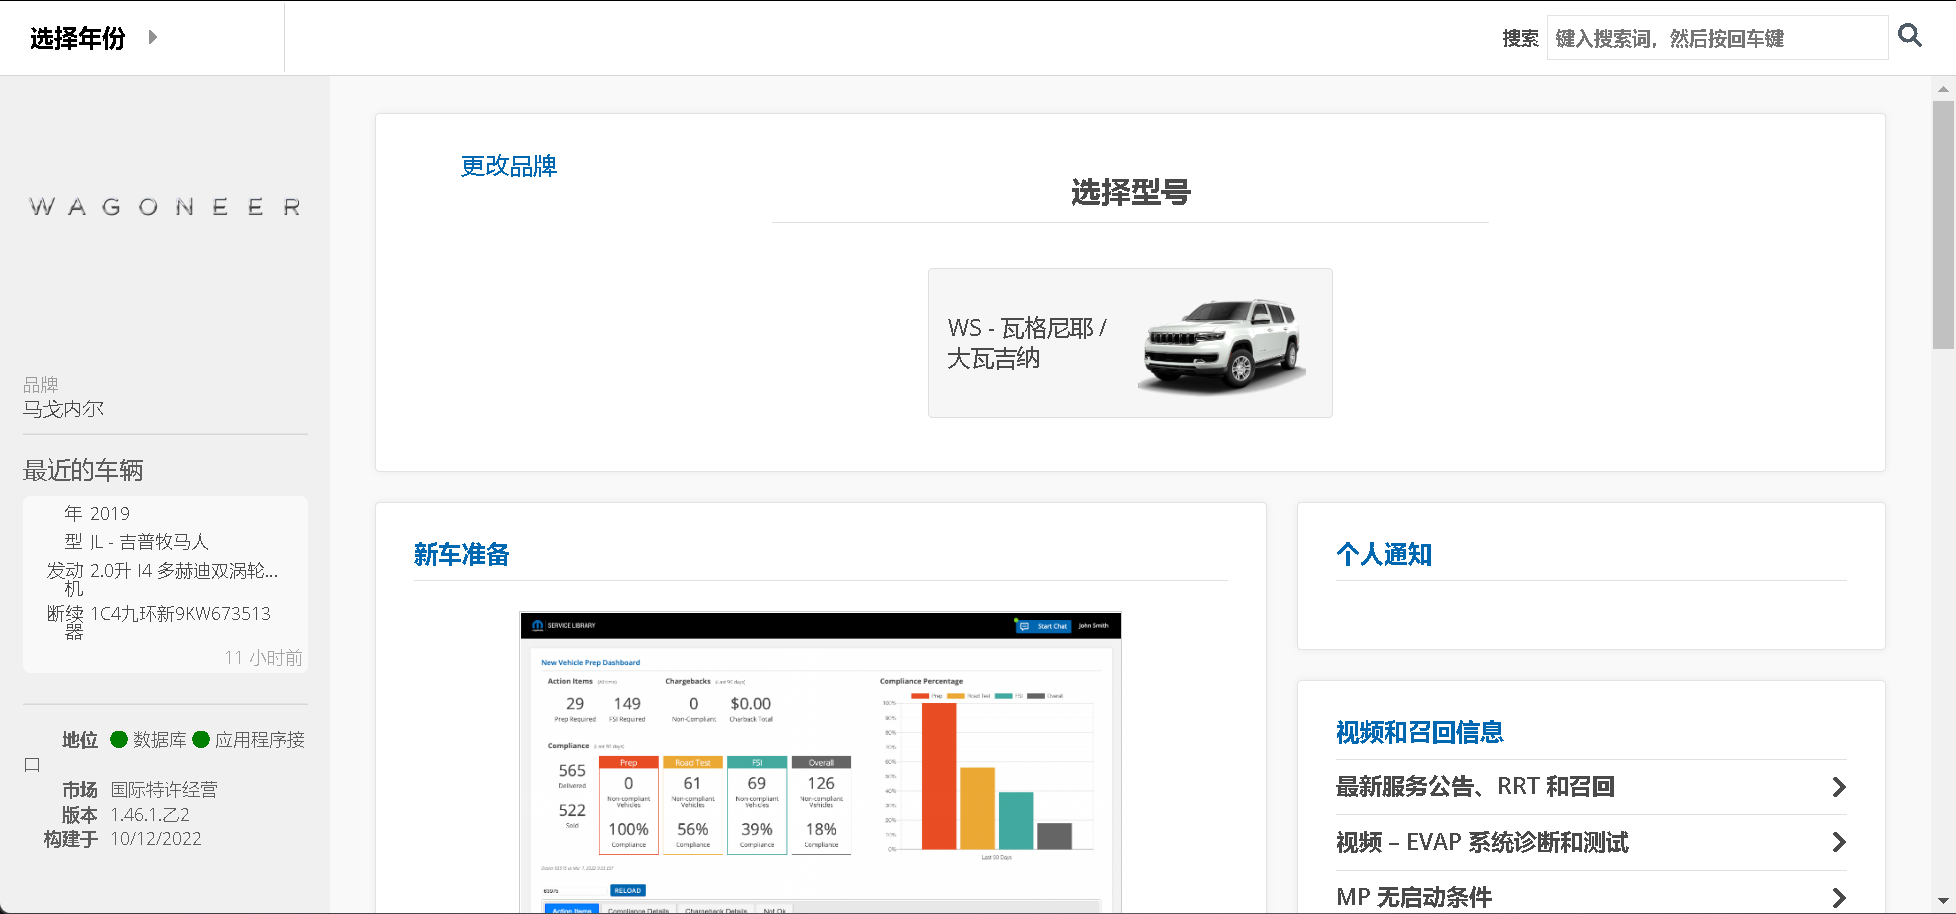Open the 个人通知 heading link

(x=1383, y=554)
